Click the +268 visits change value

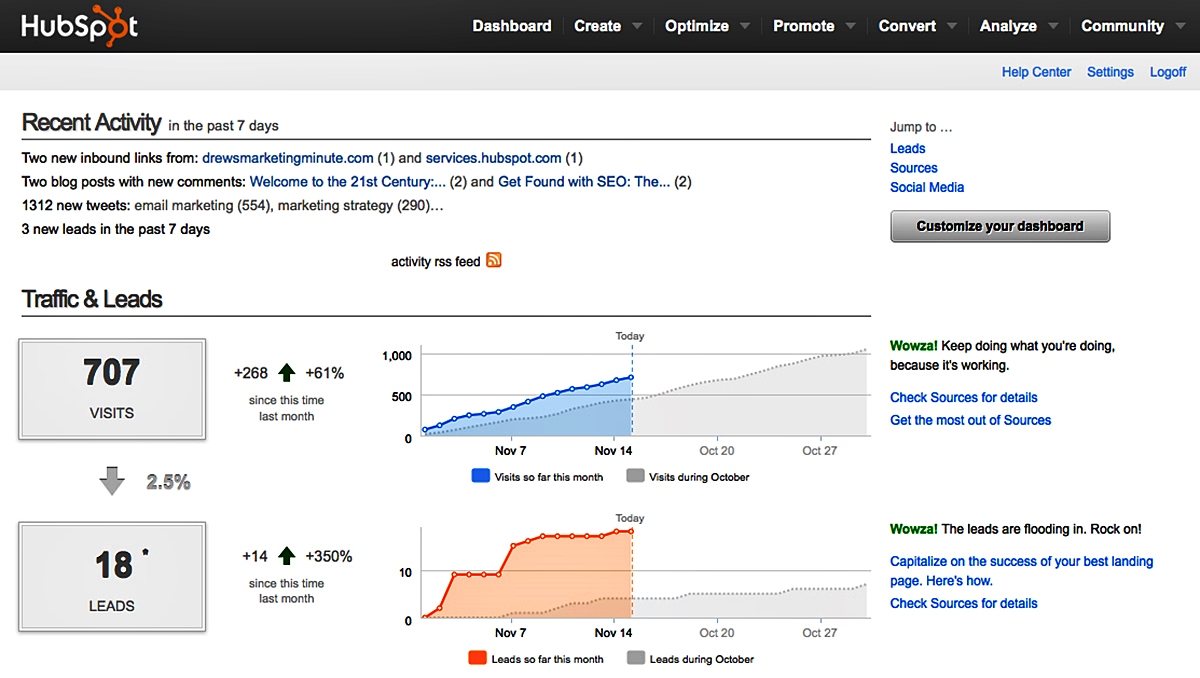coord(251,373)
